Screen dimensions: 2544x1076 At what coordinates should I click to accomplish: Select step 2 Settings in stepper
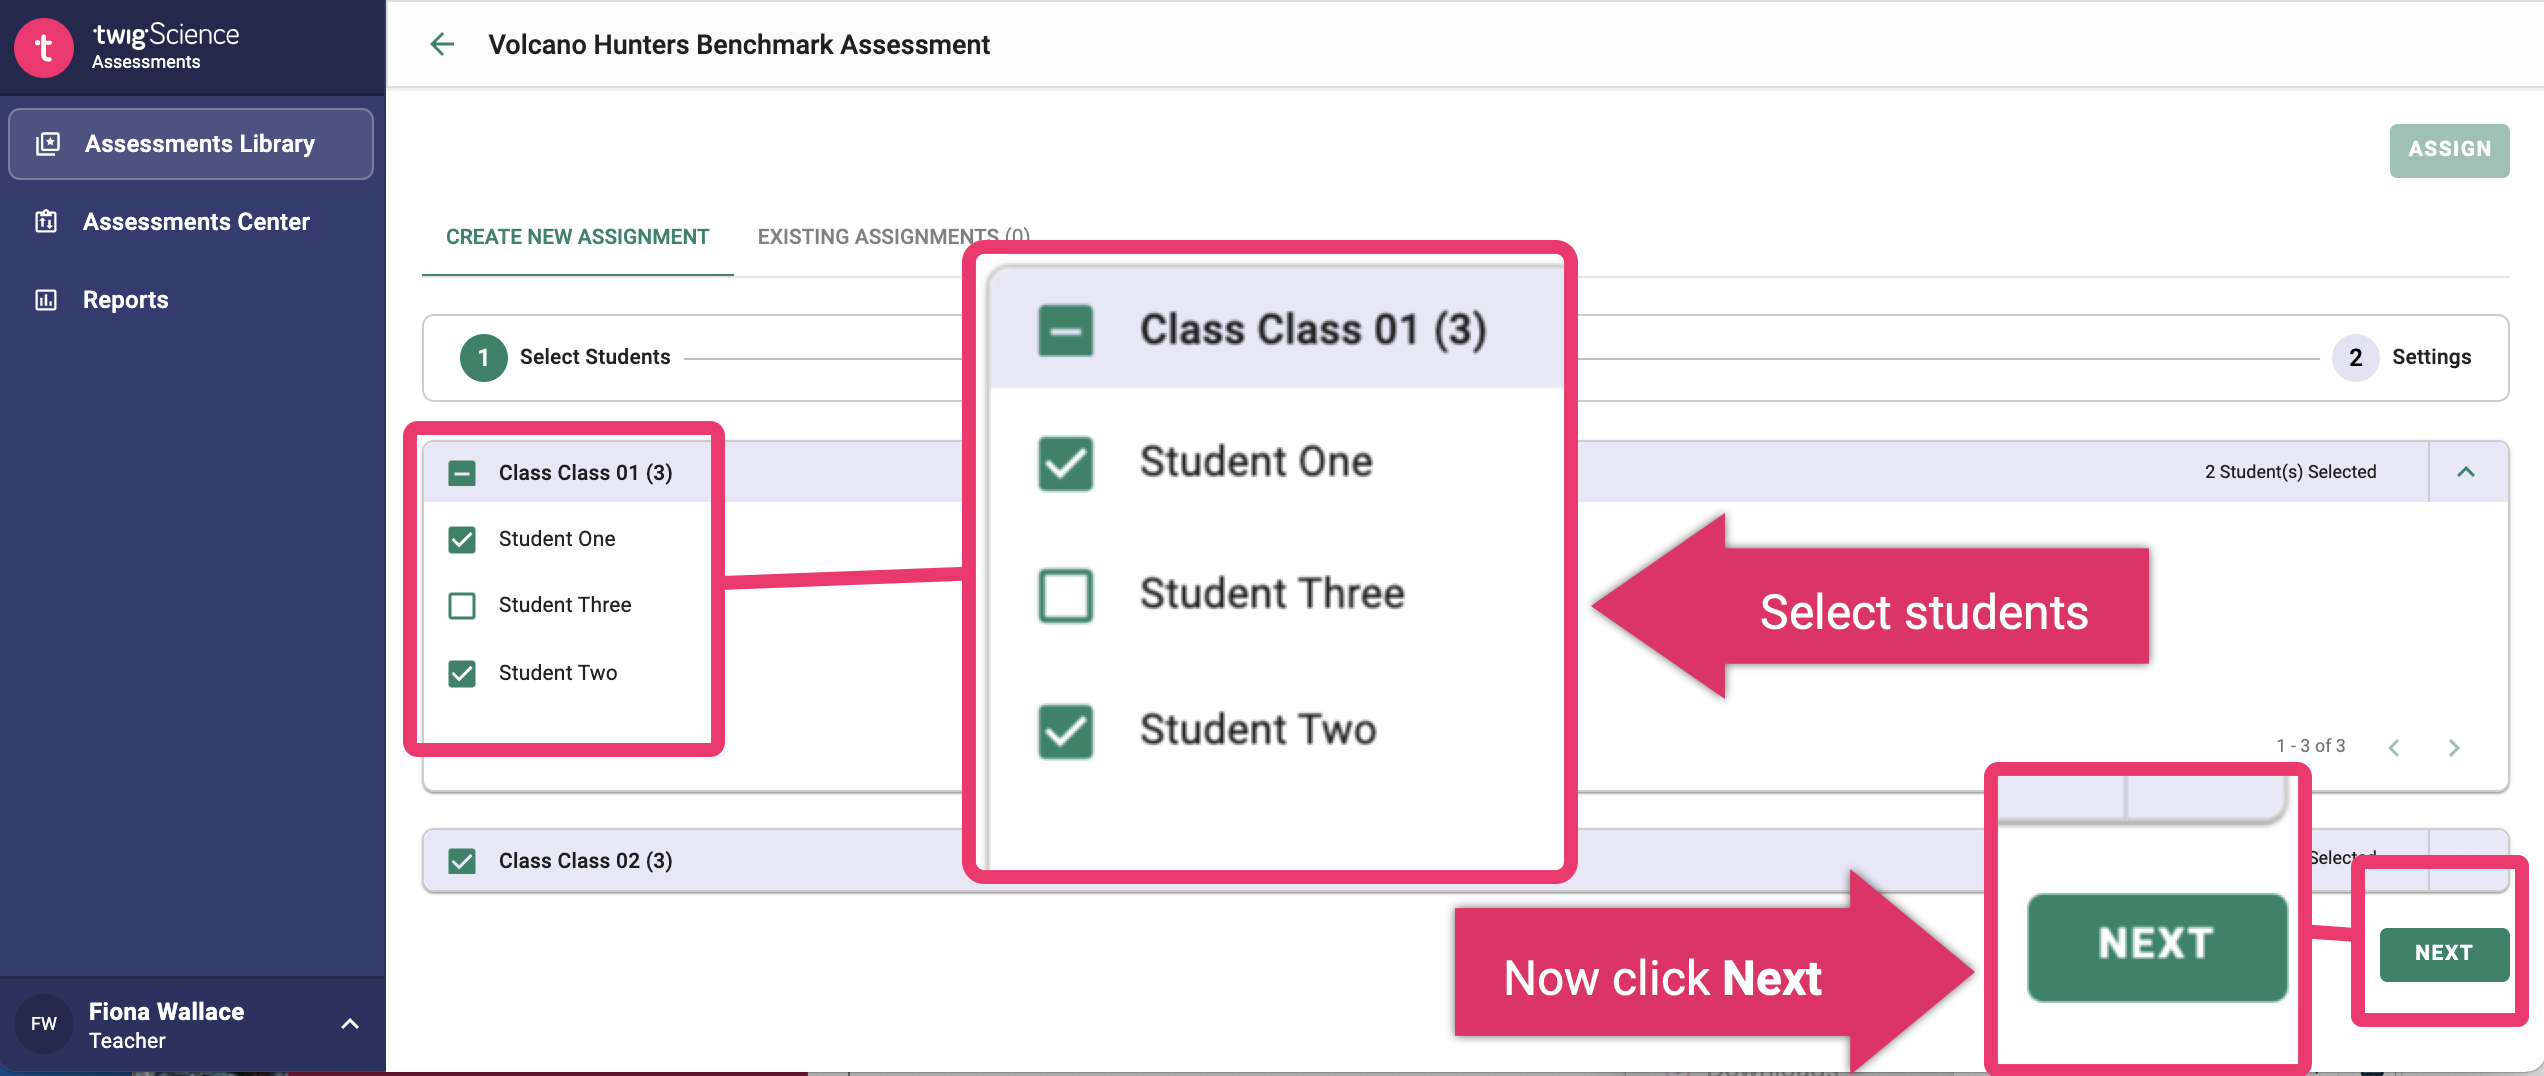tap(2402, 357)
